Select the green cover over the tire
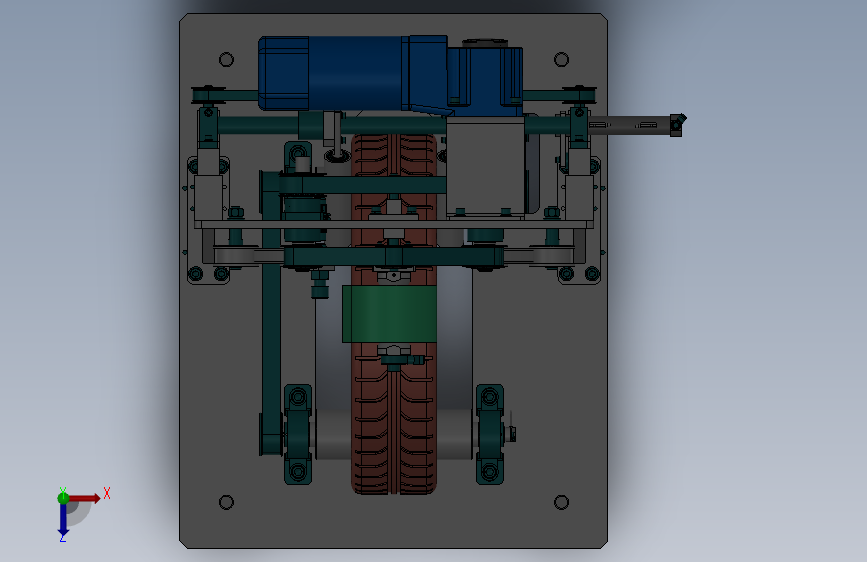 389,314
